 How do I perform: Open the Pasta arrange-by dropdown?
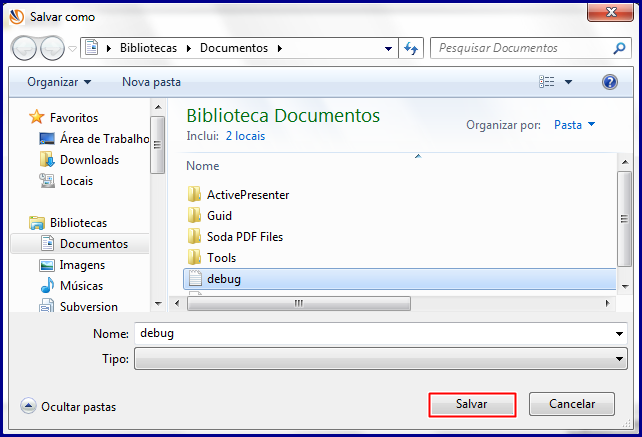click(x=574, y=125)
